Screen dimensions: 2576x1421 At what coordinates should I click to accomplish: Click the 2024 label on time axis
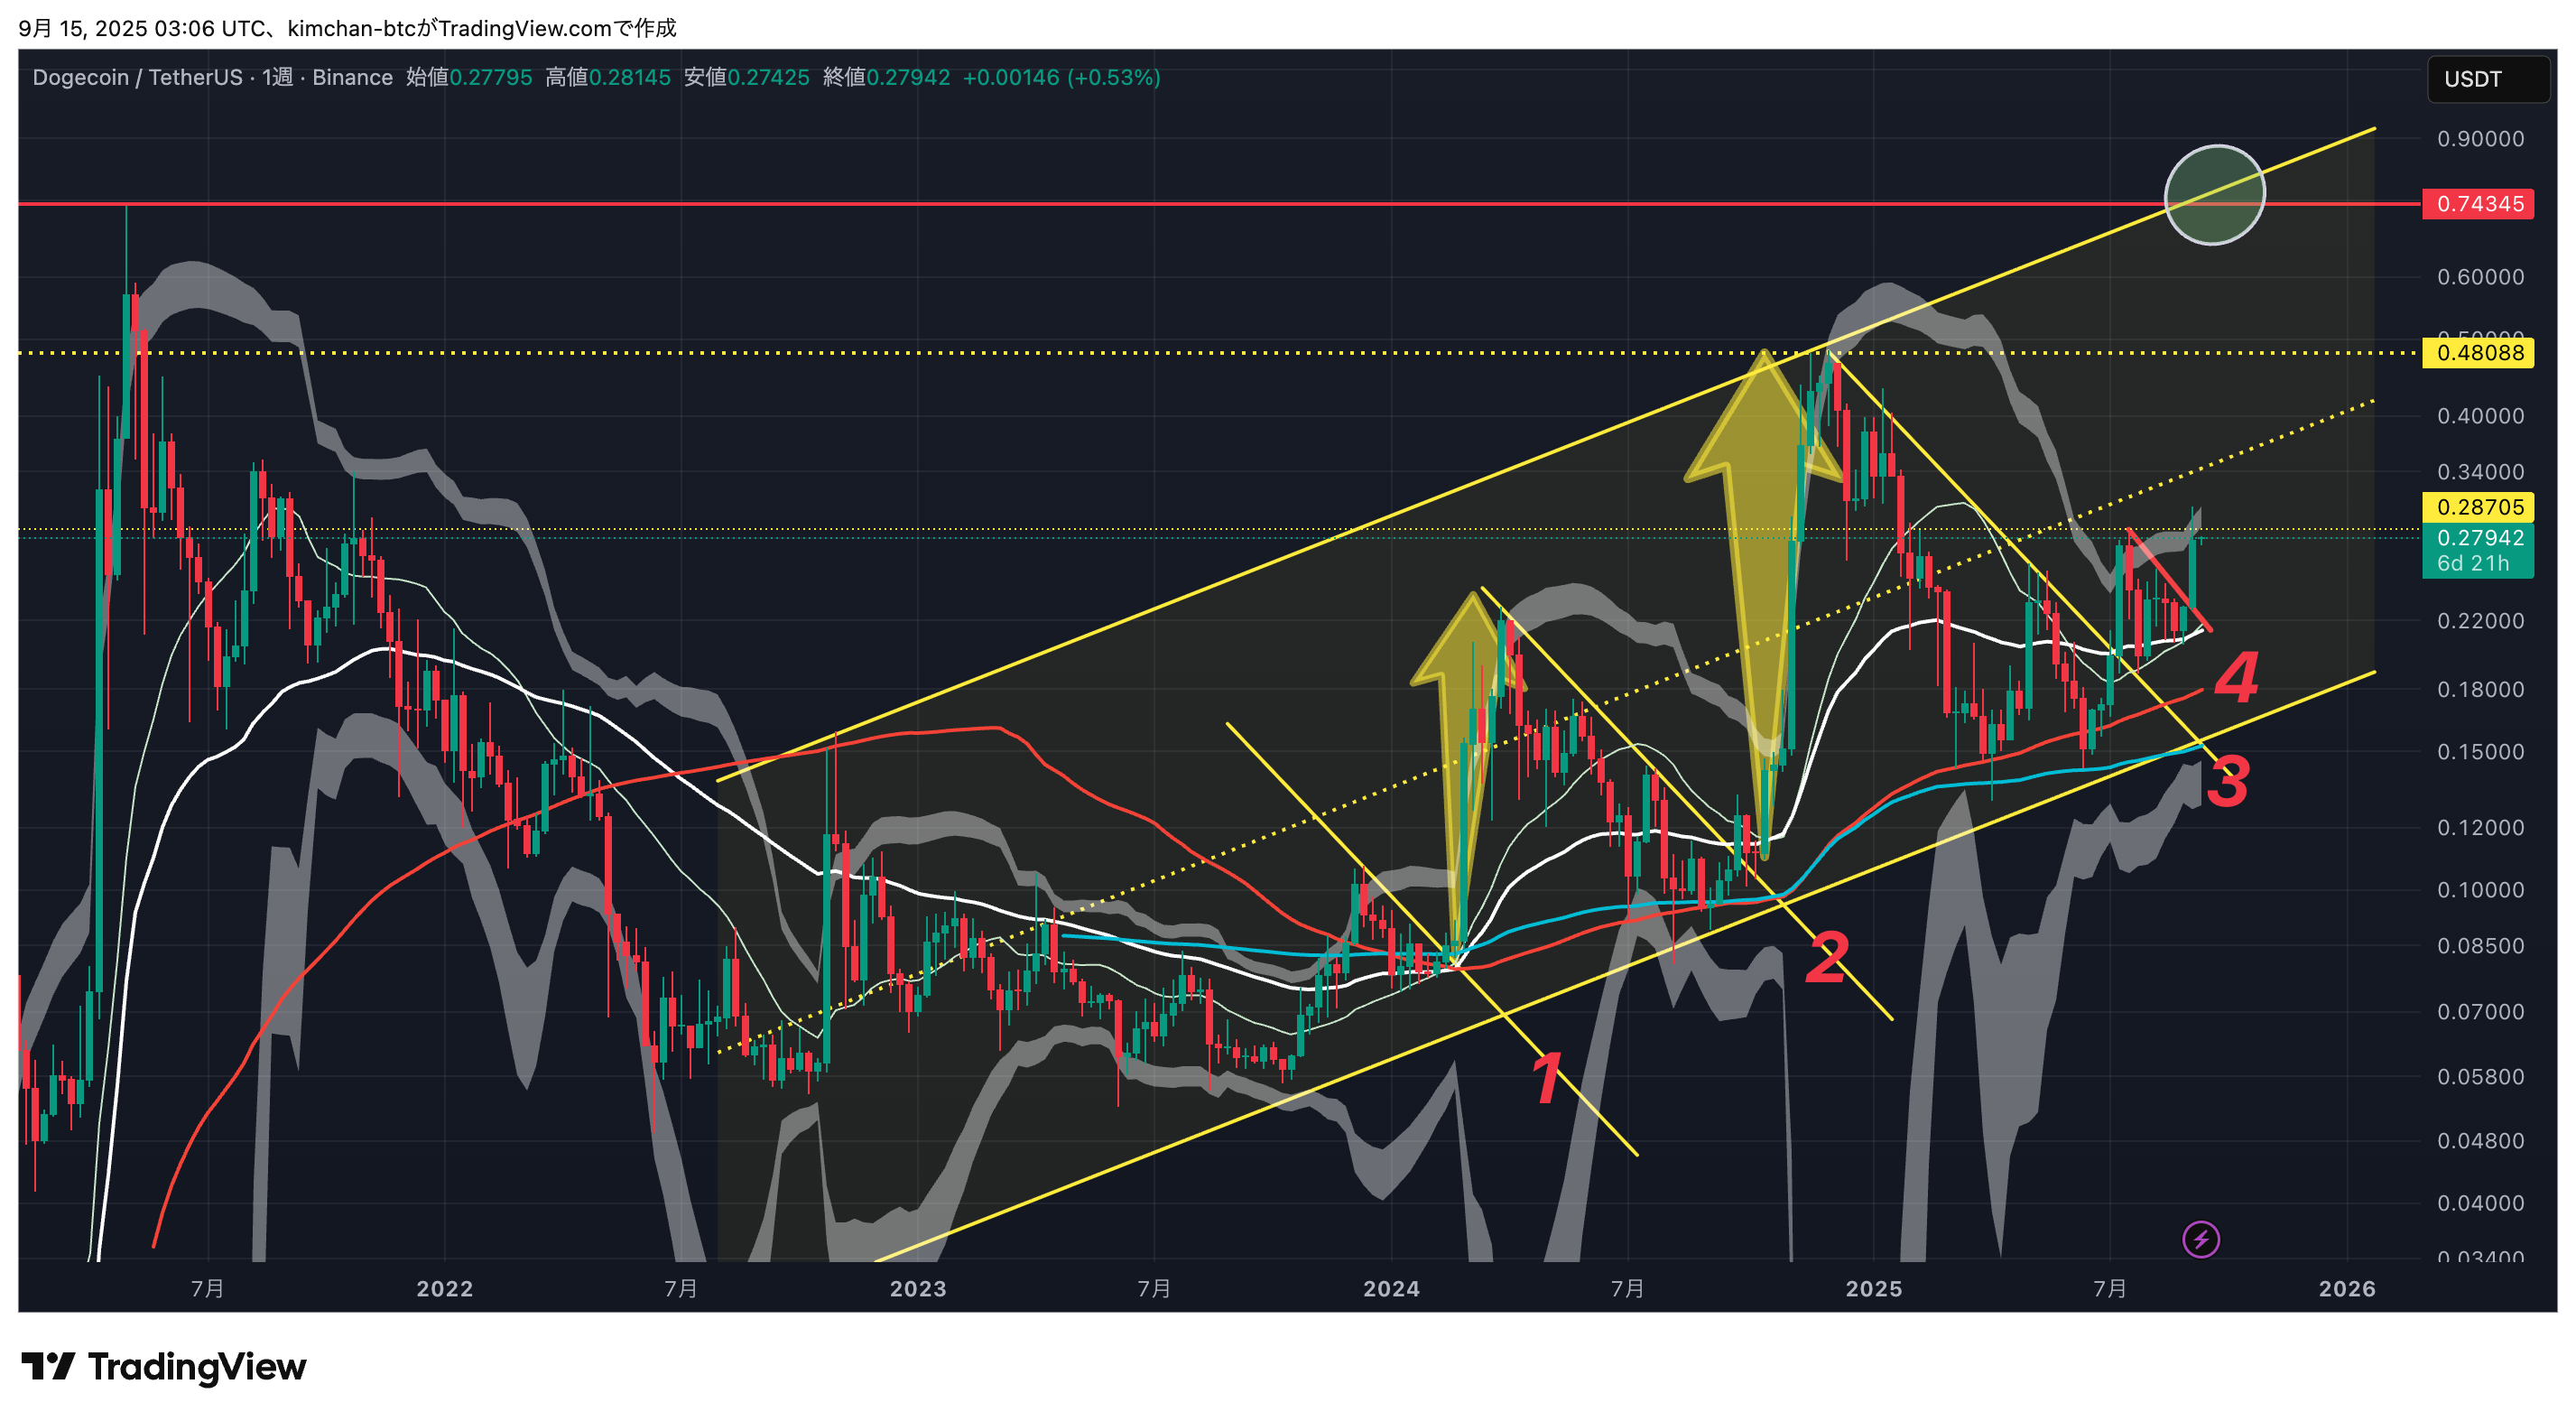pos(1391,1289)
